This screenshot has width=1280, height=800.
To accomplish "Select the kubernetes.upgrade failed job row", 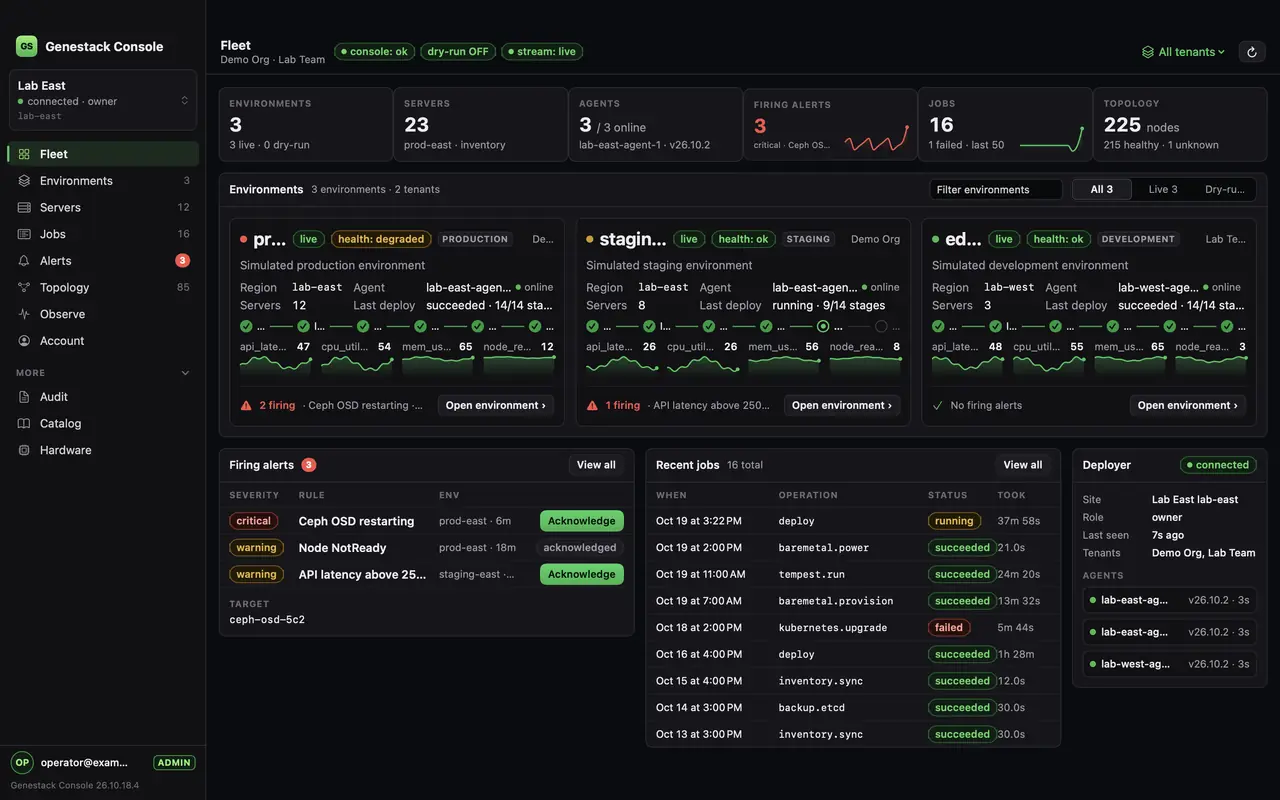I will click(x=853, y=628).
